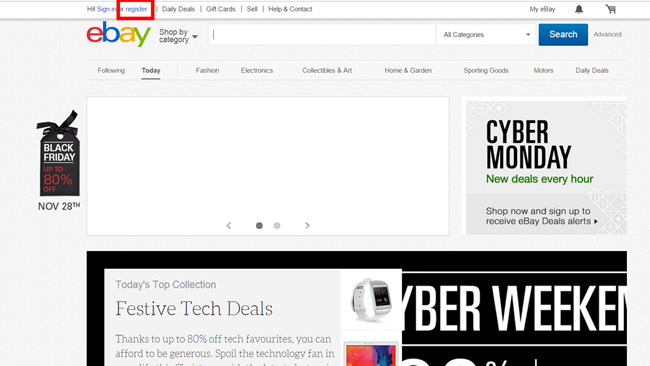650x366 pixels.
Task: Open My eBay menu
Action: [x=542, y=9]
